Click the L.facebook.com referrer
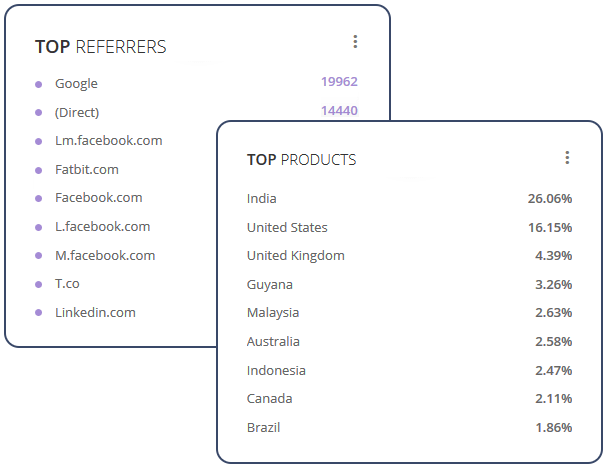Image resolution: width=607 pixels, height=468 pixels. click(103, 226)
